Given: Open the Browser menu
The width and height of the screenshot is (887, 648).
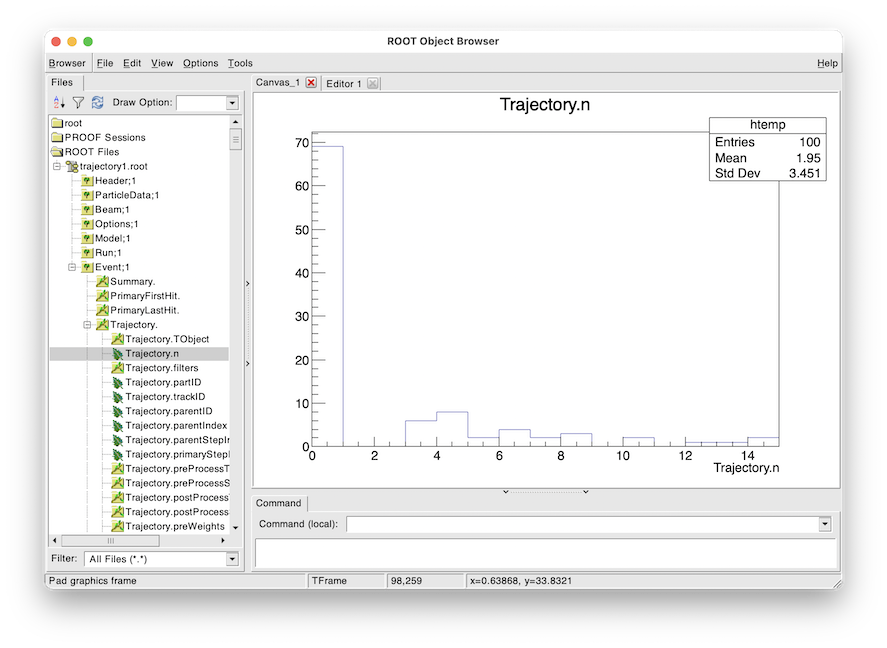Looking at the screenshot, I should pos(67,63).
